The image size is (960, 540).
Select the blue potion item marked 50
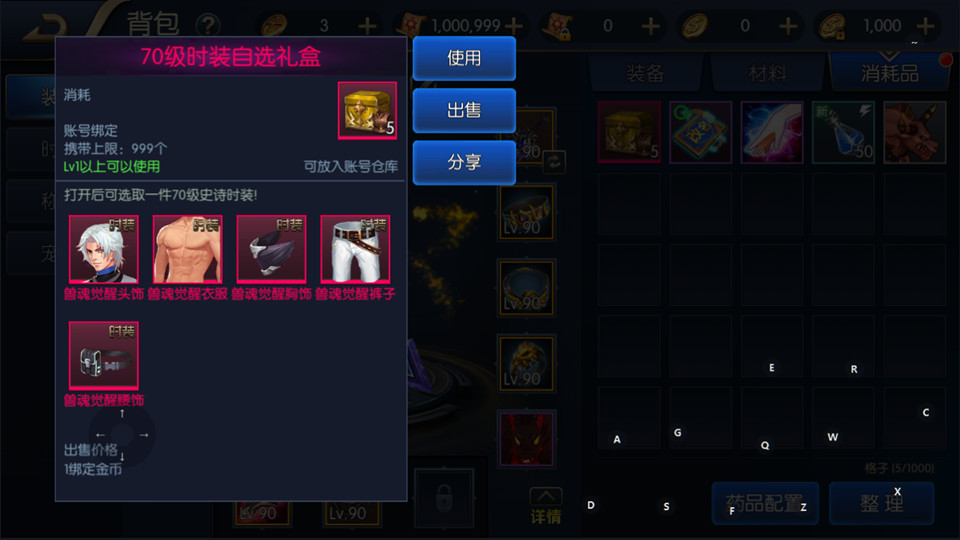pyautogui.click(x=843, y=132)
